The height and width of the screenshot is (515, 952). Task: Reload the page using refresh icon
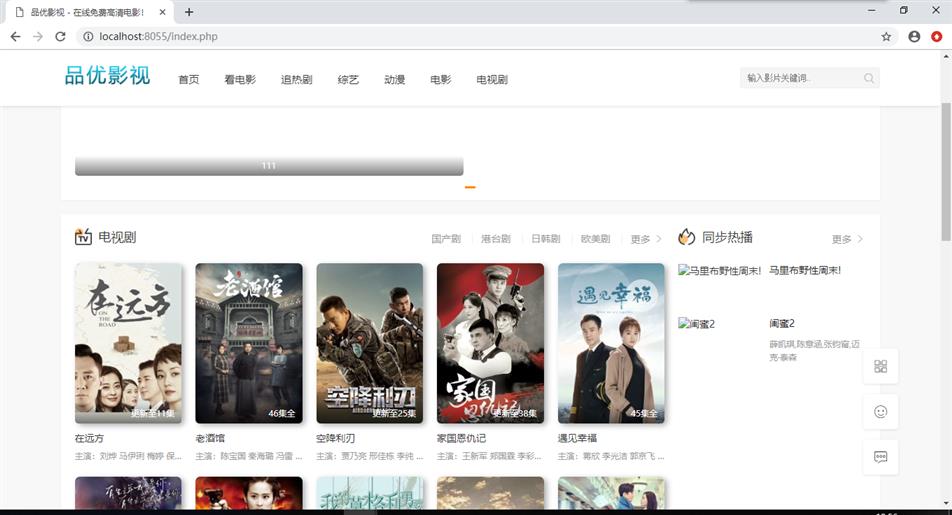[x=60, y=36]
